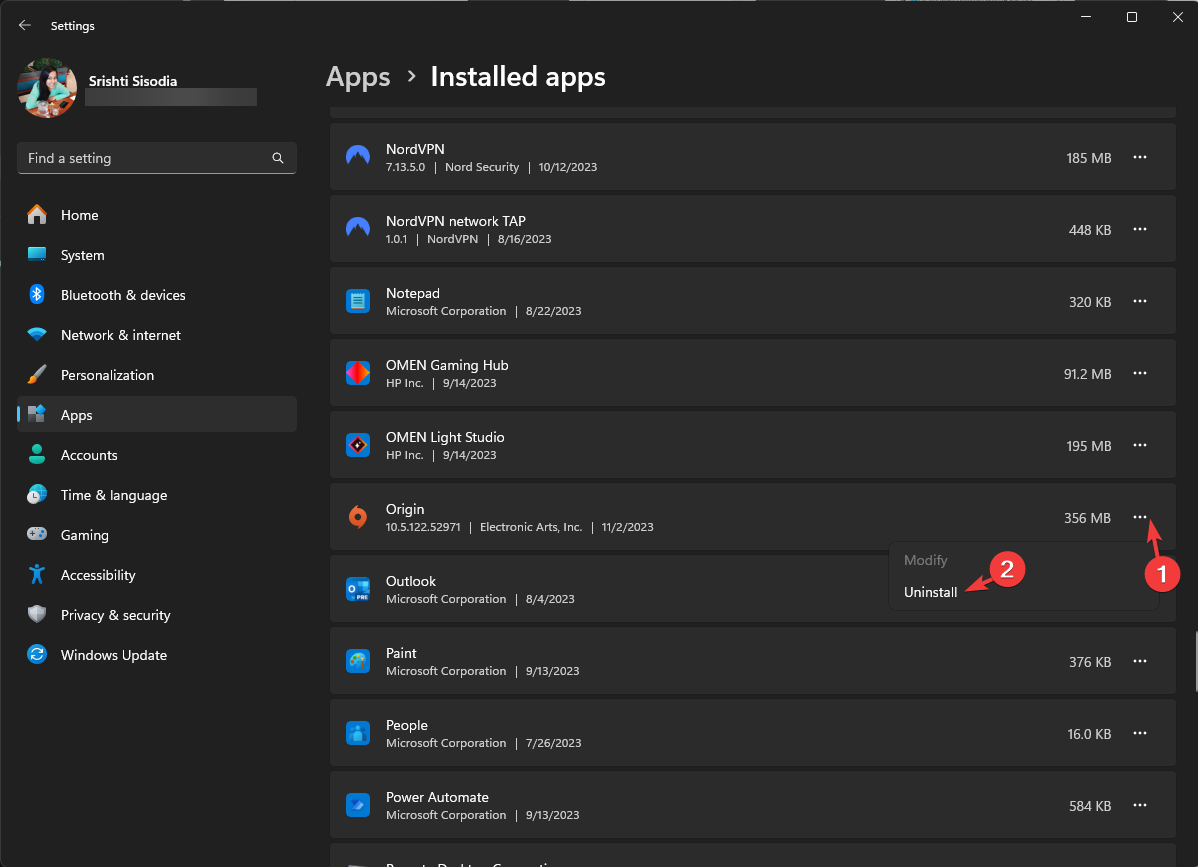
Task: Go to Privacy & security page
Action: coord(157,615)
